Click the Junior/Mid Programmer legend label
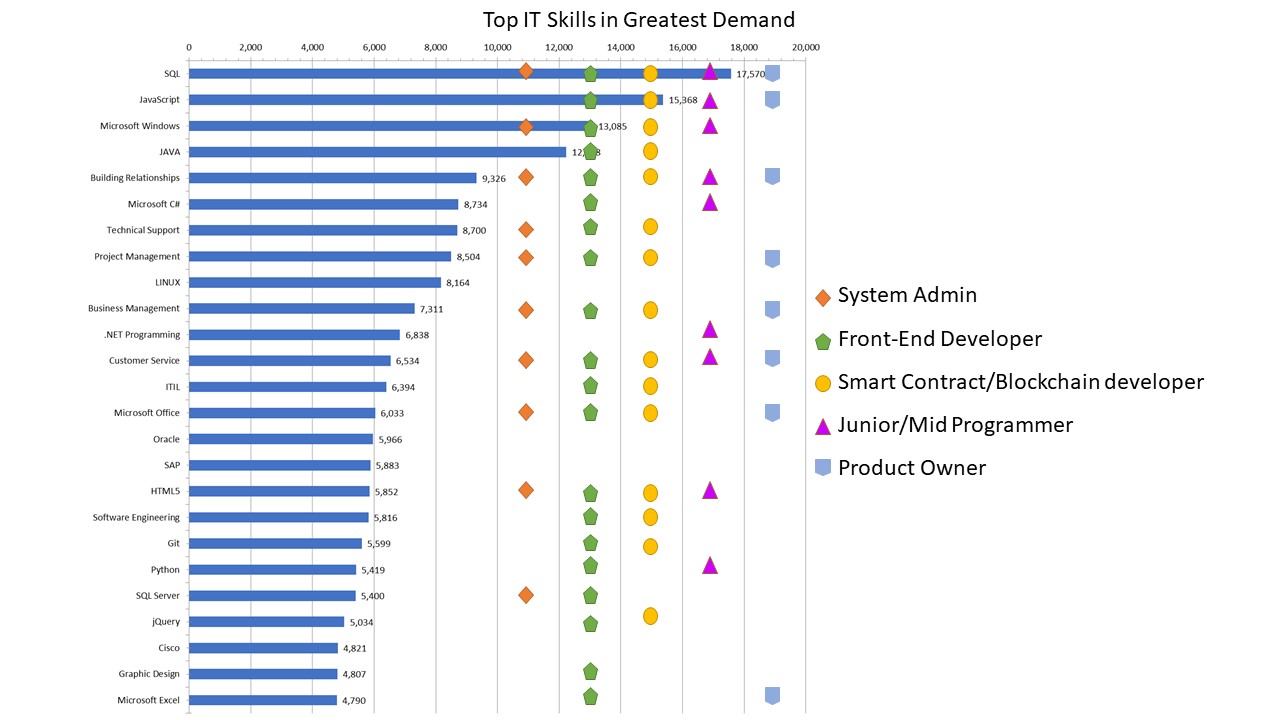The image size is (1280, 720). coord(955,425)
